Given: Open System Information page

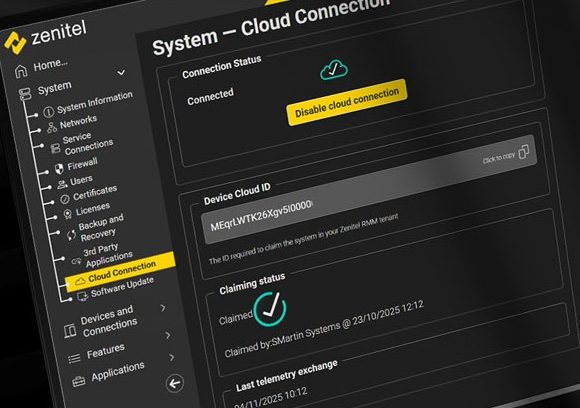Looking at the screenshot, I should coord(95,102).
